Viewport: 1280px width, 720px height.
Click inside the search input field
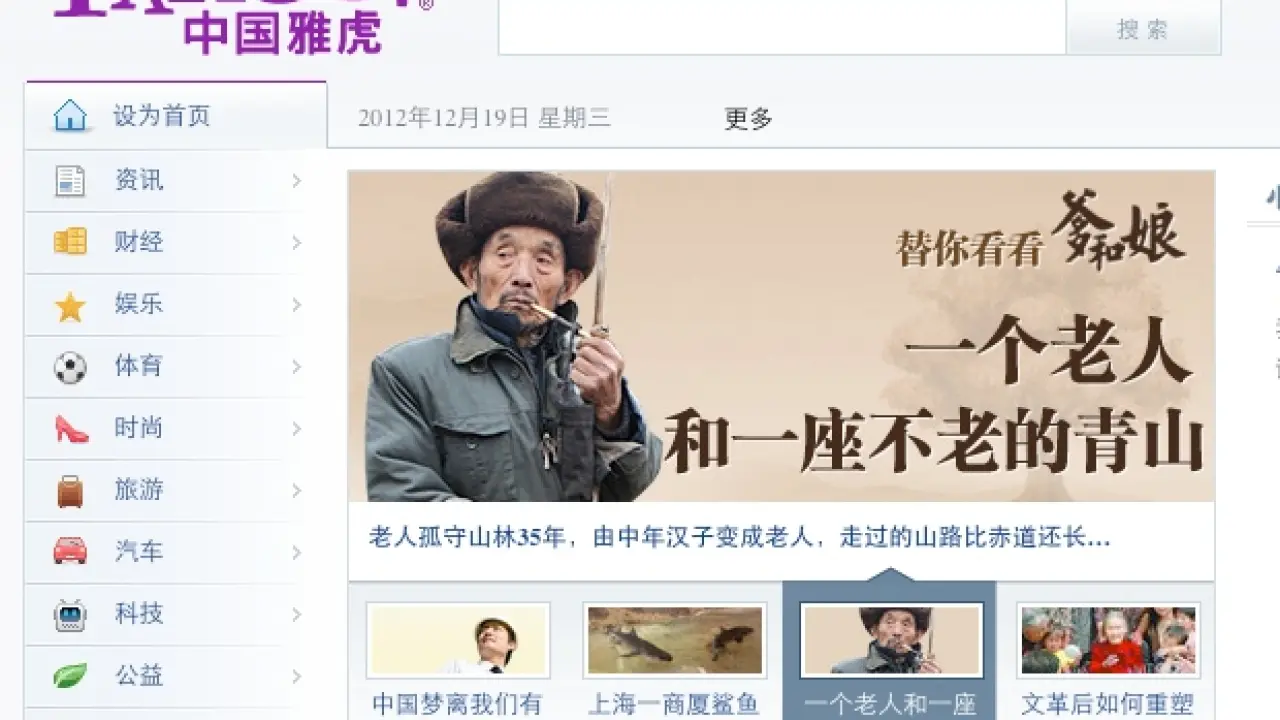pyautogui.click(x=782, y=27)
